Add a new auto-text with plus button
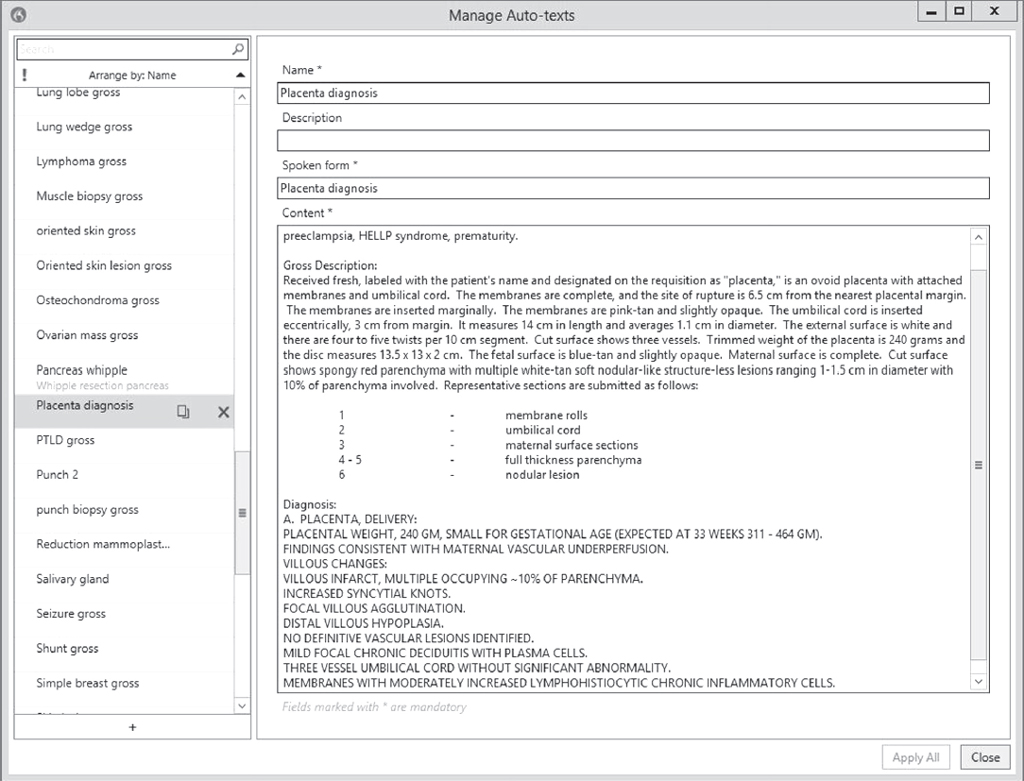Screen dimensions: 1024x781 pos(133,727)
